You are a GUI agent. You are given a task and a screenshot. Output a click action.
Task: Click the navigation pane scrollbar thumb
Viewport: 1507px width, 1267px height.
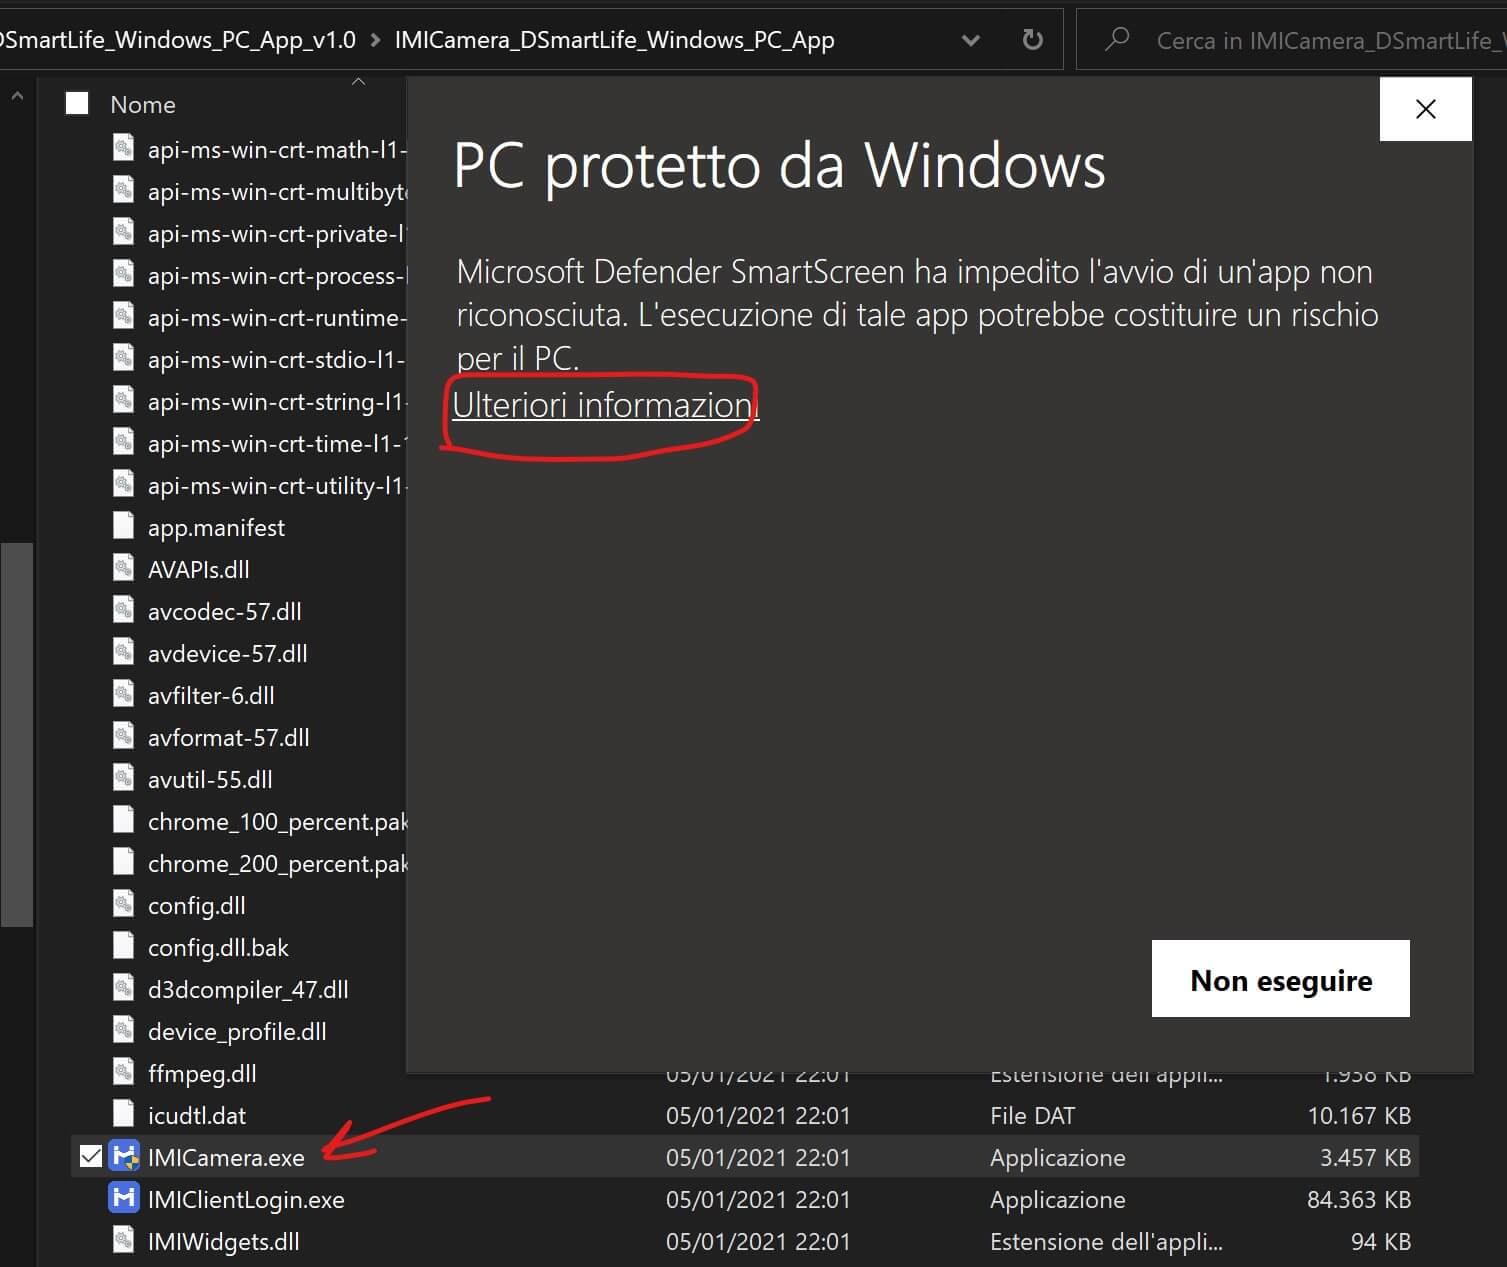(17, 735)
